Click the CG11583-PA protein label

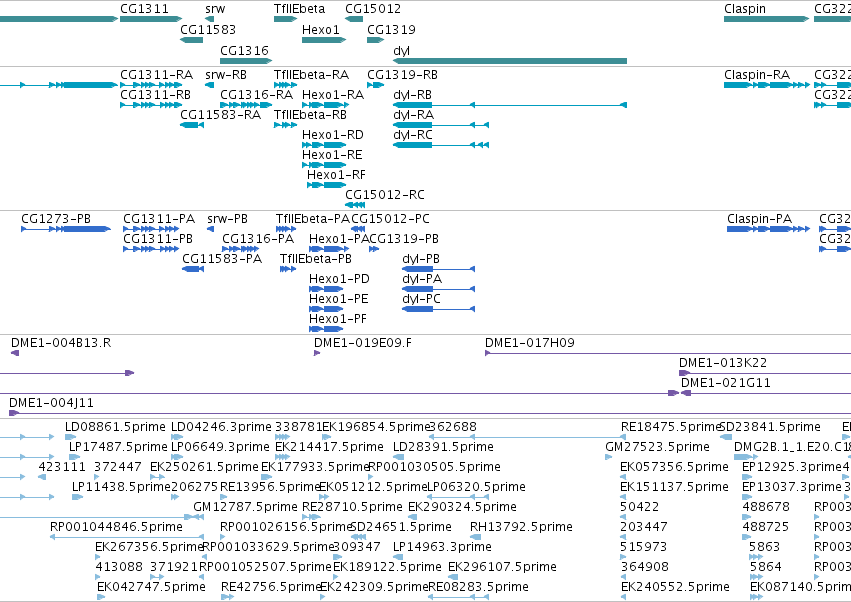click(x=222, y=259)
